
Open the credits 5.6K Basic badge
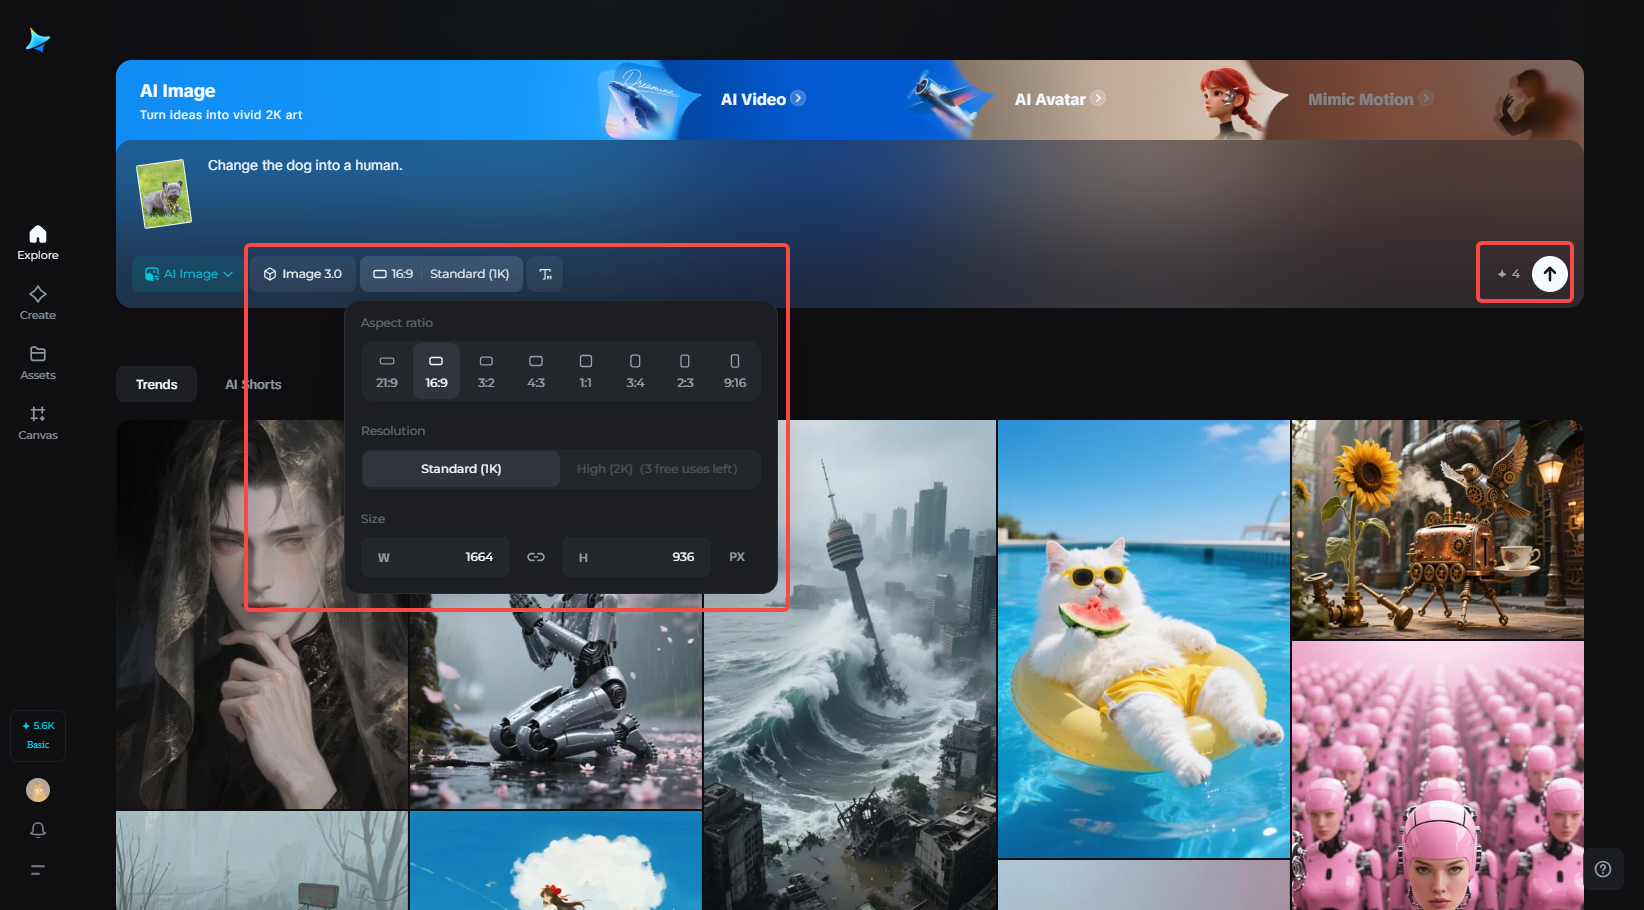point(38,735)
